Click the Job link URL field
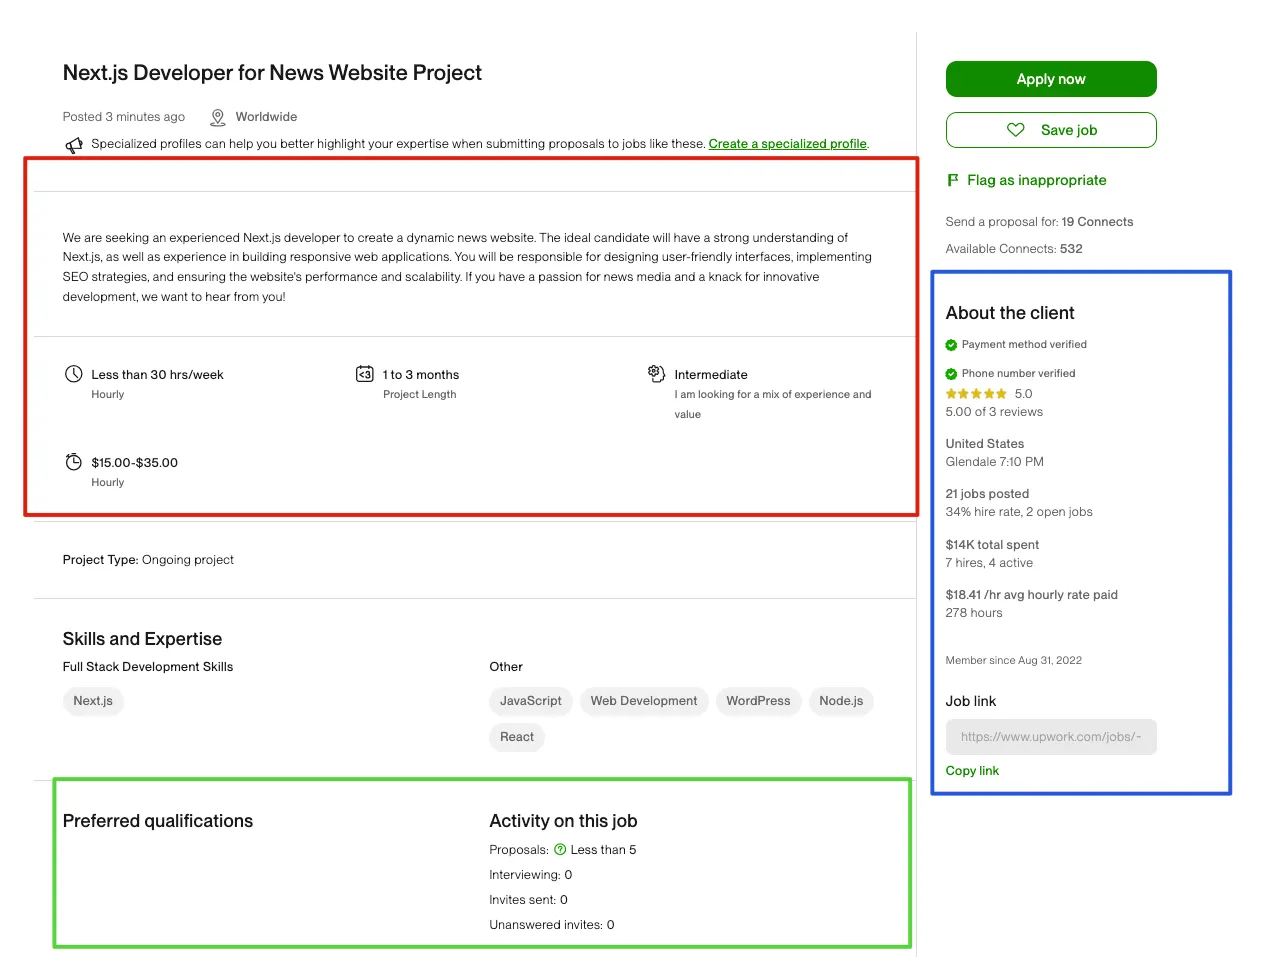The image size is (1264, 957). click(1050, 736)
